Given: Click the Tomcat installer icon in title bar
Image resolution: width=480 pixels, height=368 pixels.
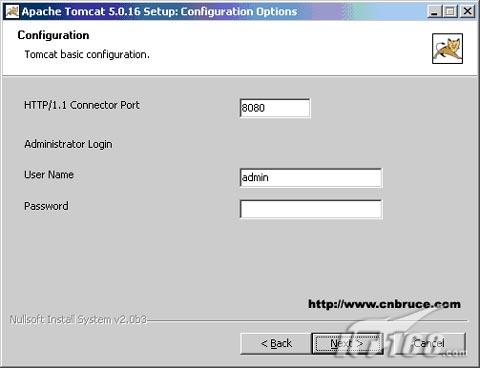Looking at the screenshot, I should click(x=12, y=12).
